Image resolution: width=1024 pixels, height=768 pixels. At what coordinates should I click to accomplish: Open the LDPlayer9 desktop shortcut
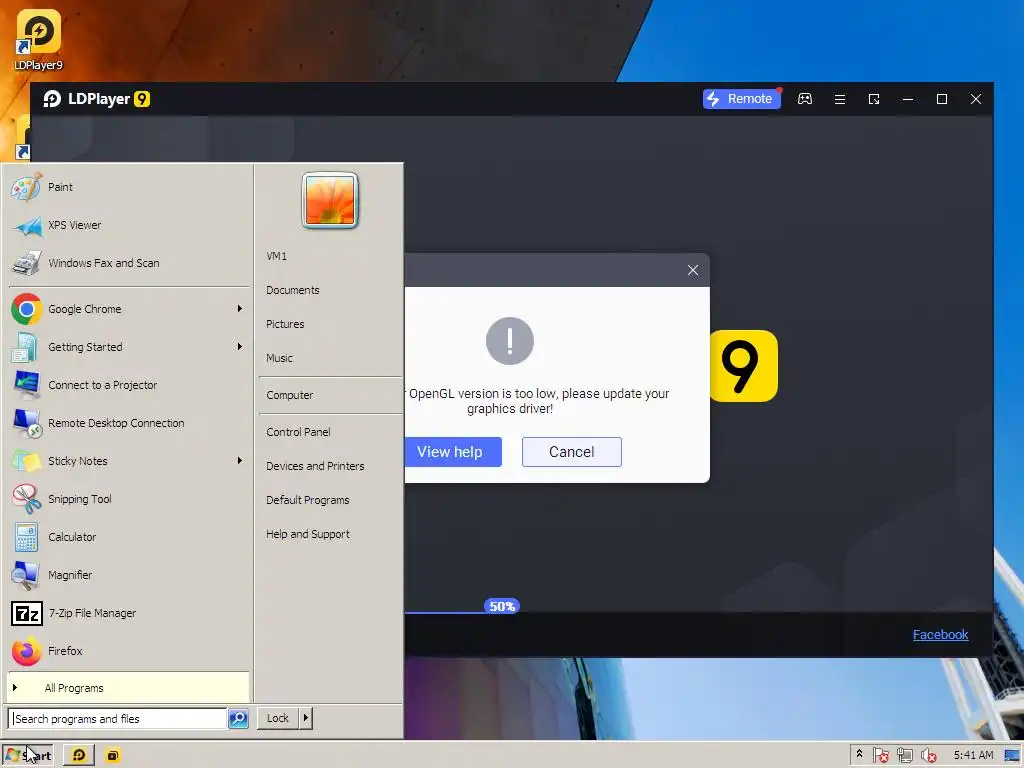[x=39, y=39]
